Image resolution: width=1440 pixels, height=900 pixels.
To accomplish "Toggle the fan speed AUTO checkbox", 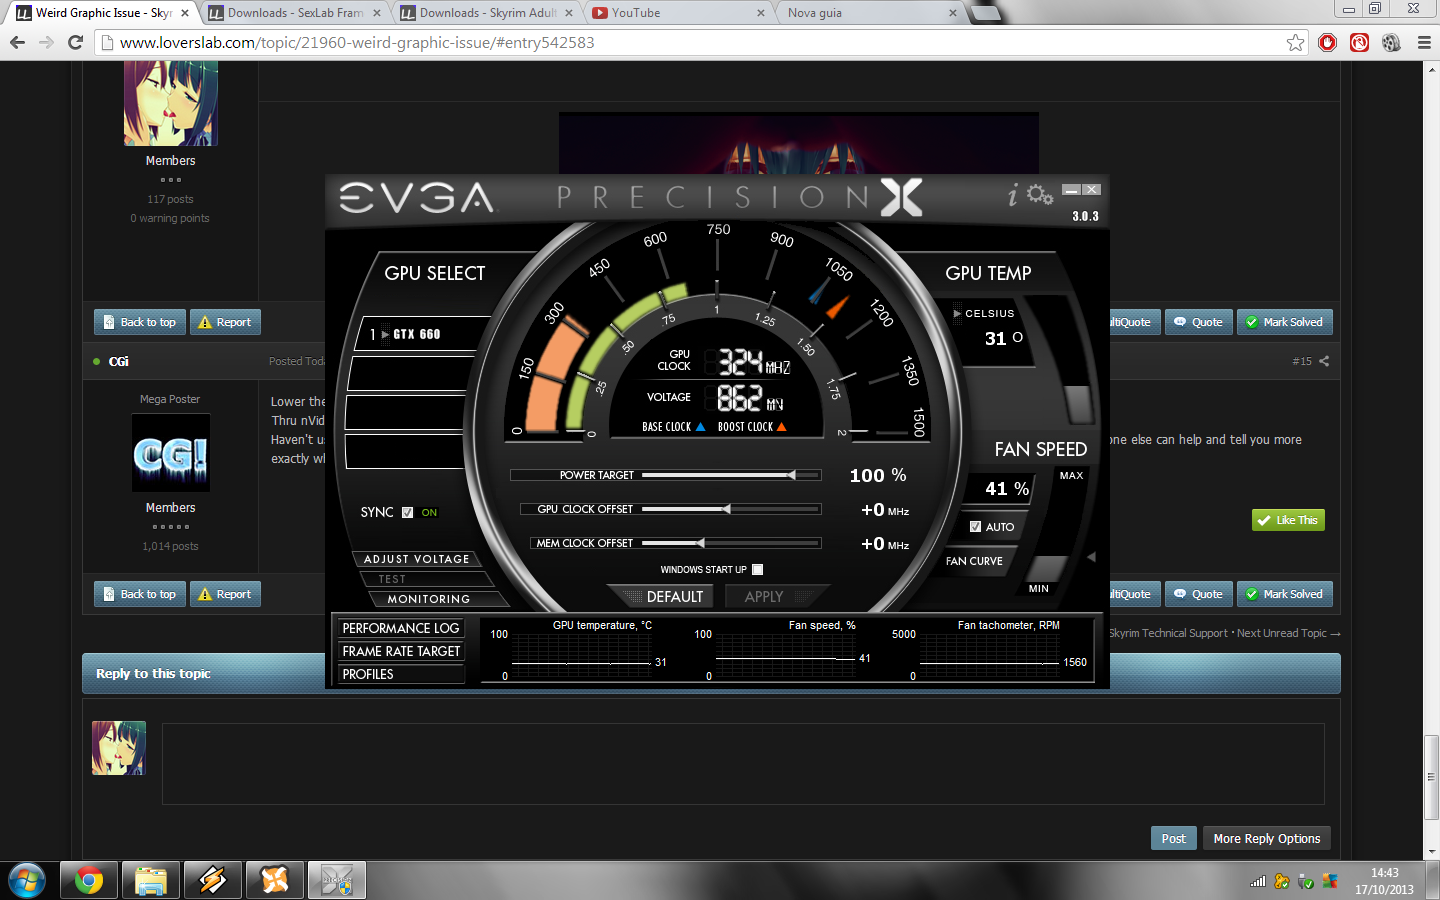I will 975,526.
